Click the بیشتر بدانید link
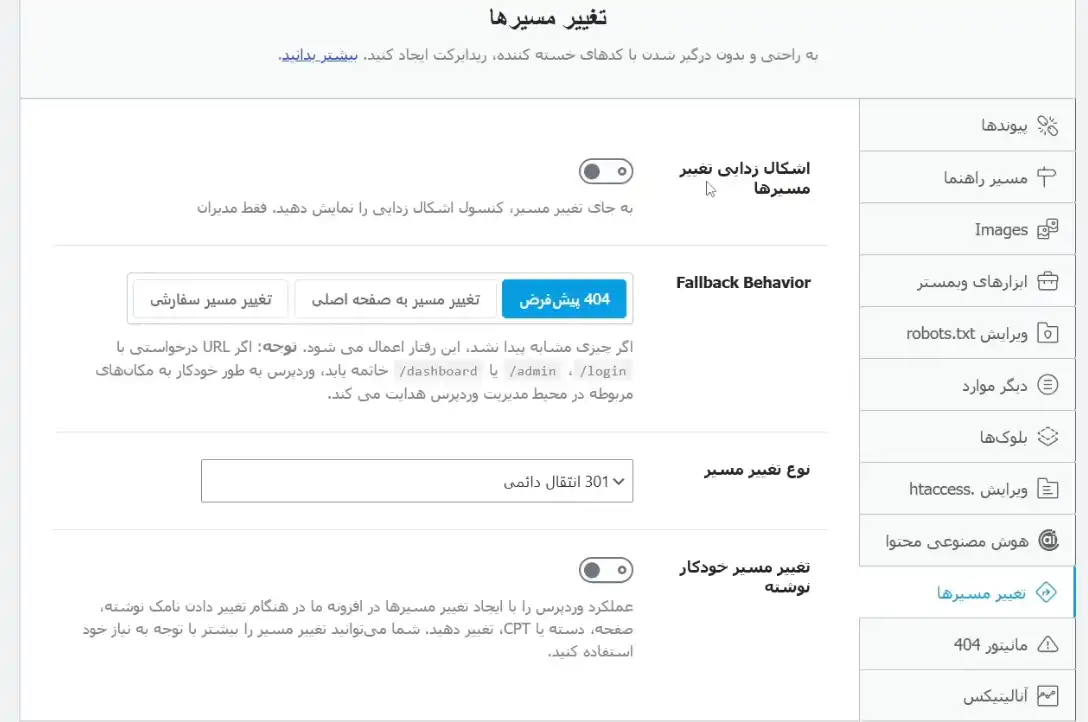Viewport: 1088px width, 722px height. coord(319,55)
